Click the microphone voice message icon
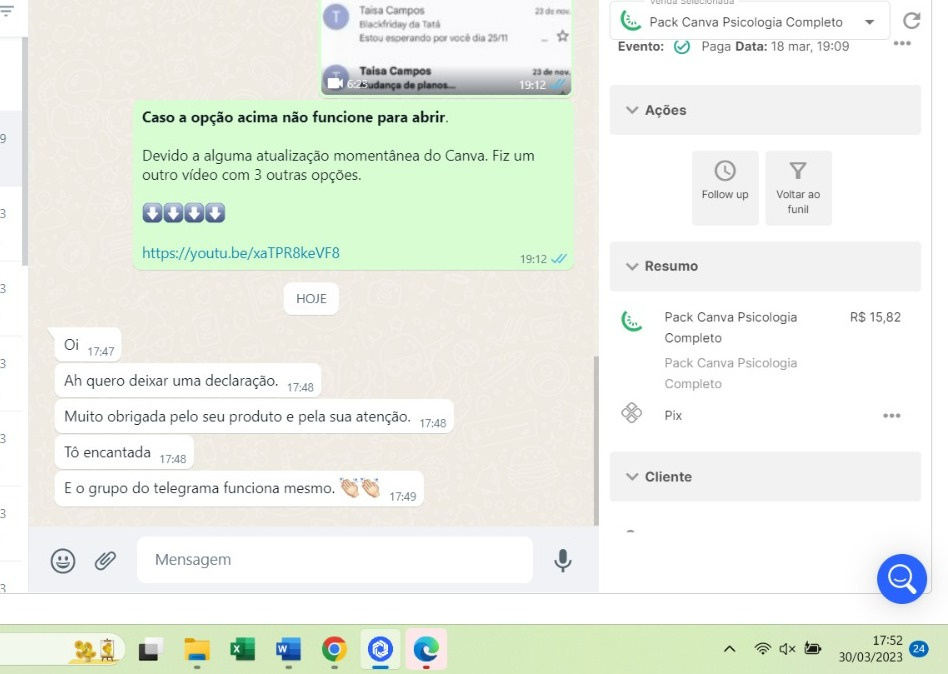 563,561
